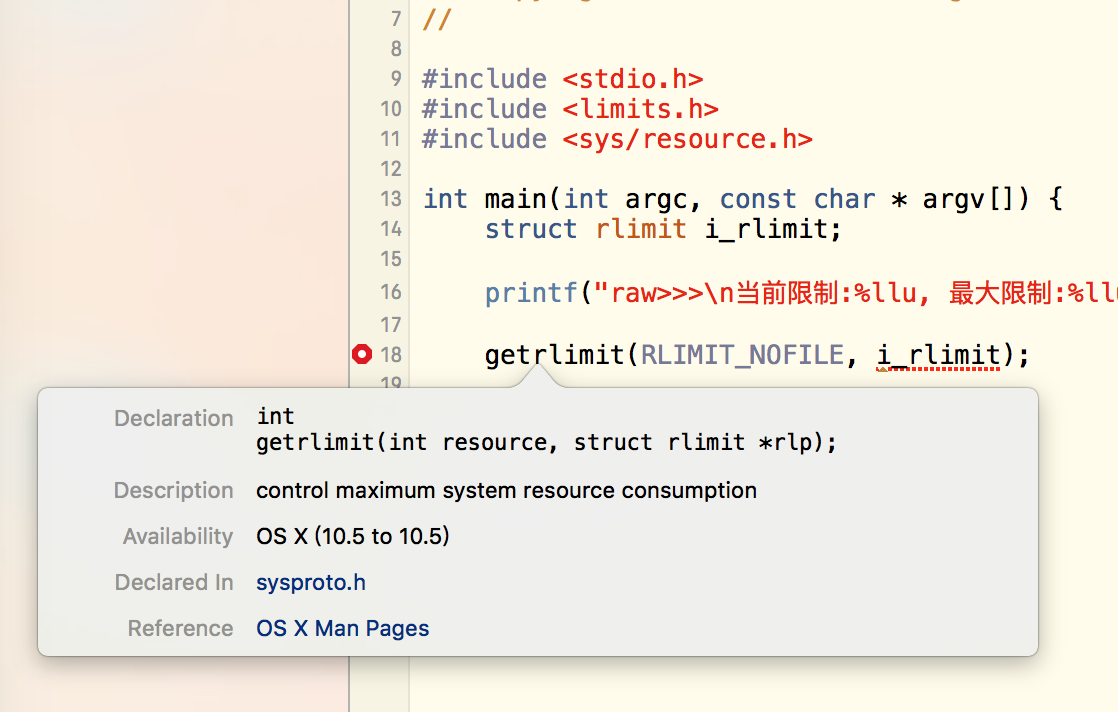Click the main function name on line 13

516,199
